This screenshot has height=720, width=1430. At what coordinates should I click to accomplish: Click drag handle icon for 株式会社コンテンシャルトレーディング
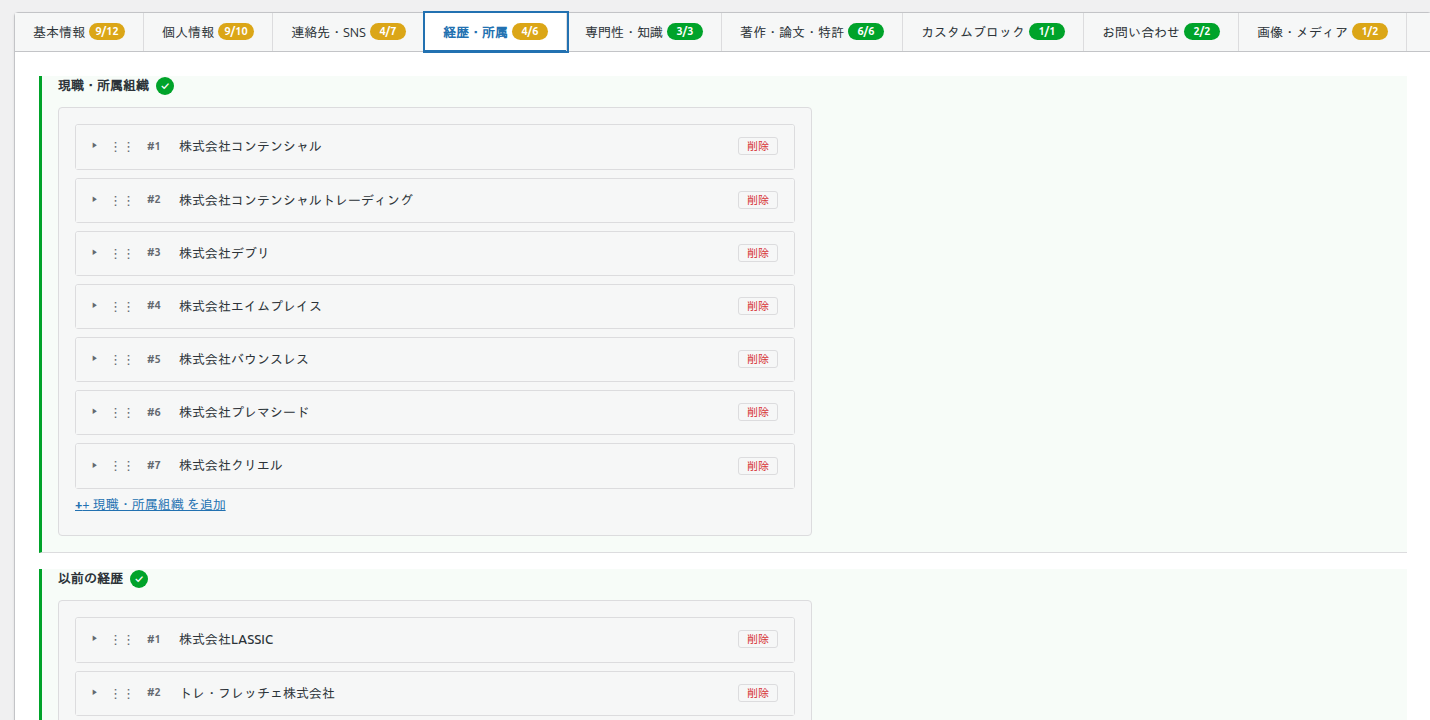coord(122,200)
